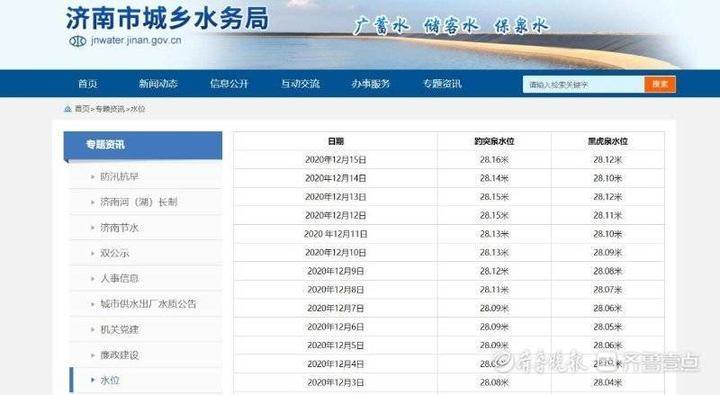This screenshot has height=395, width=720.
Task: Click arrow bullet beside 人事信息
Action: [x=93, y=279]
